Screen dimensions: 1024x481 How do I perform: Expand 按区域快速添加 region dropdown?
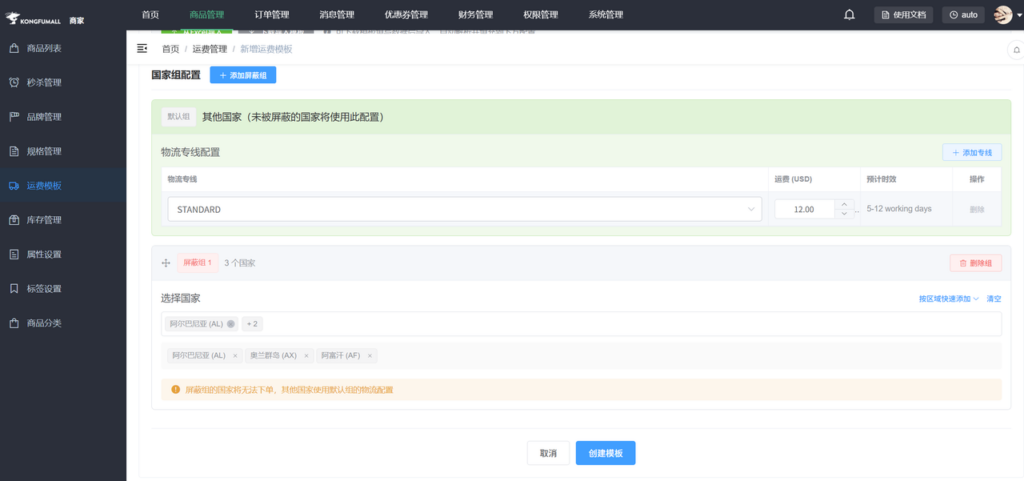coord(949,299)
